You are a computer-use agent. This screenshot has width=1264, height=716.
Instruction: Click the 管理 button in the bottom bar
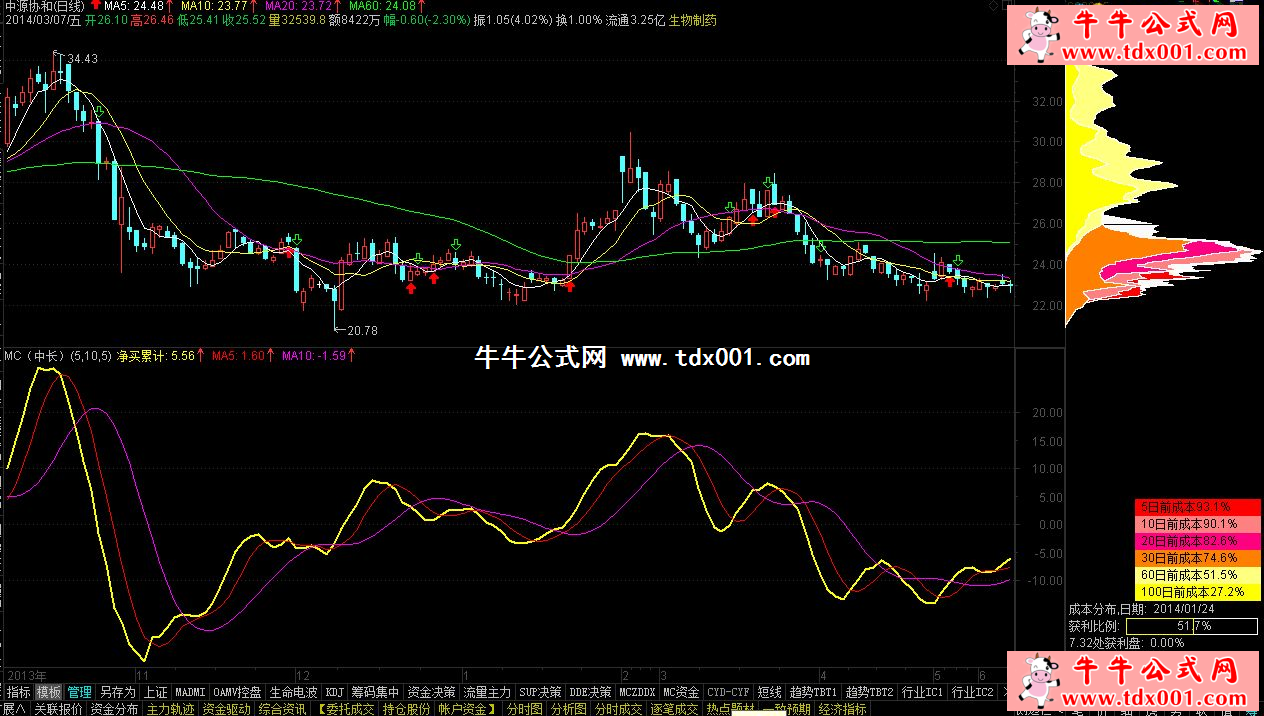tap(79, 692)
